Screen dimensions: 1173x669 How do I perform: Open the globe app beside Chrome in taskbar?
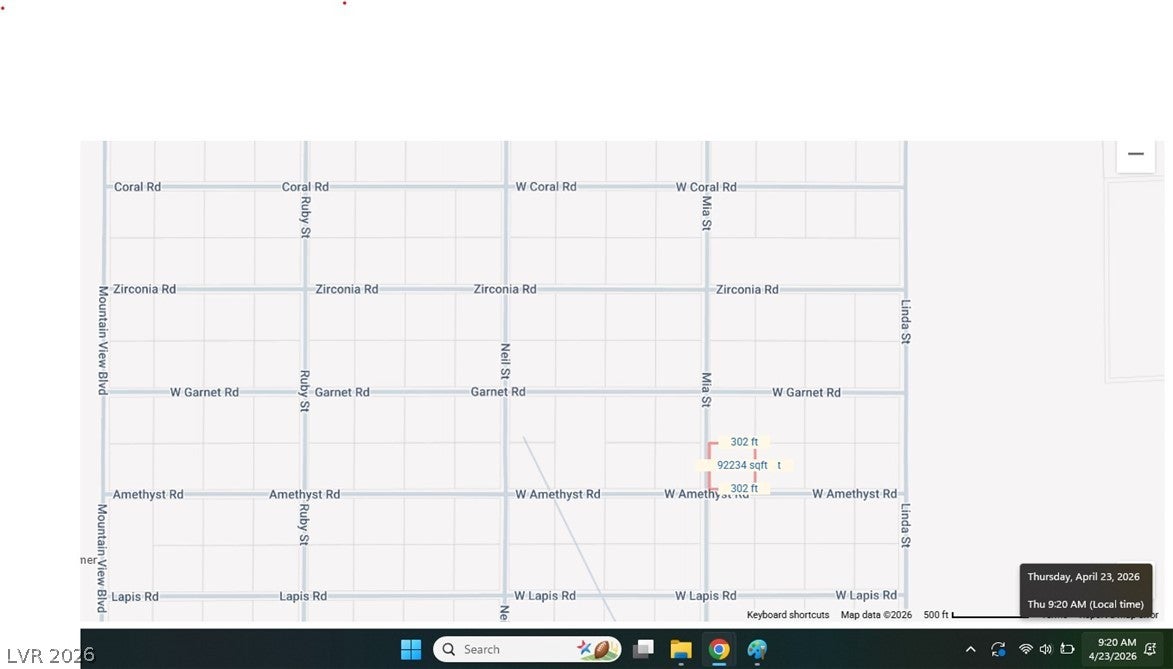757,649
